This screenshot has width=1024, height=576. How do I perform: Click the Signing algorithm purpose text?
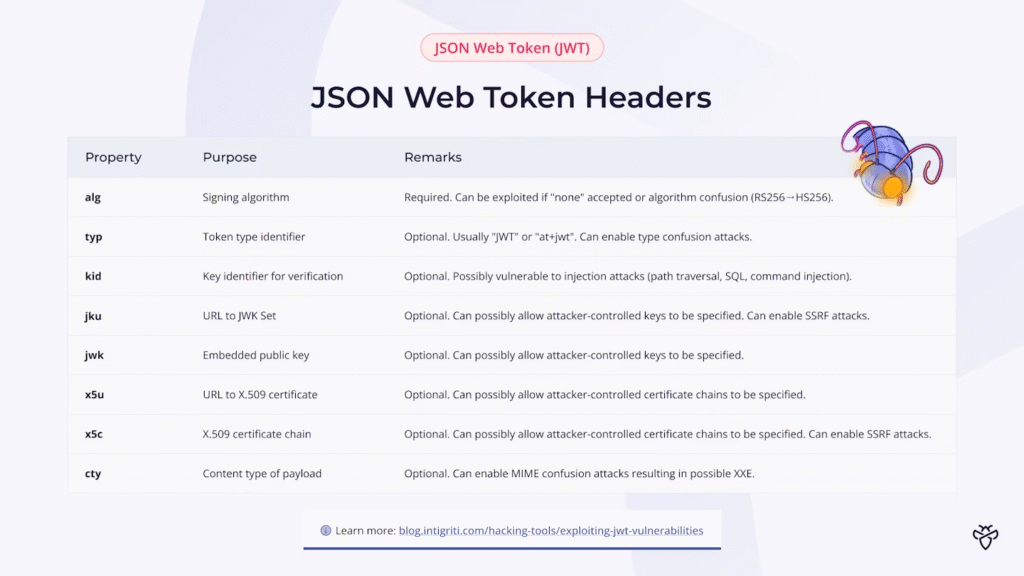coord(246,198)
